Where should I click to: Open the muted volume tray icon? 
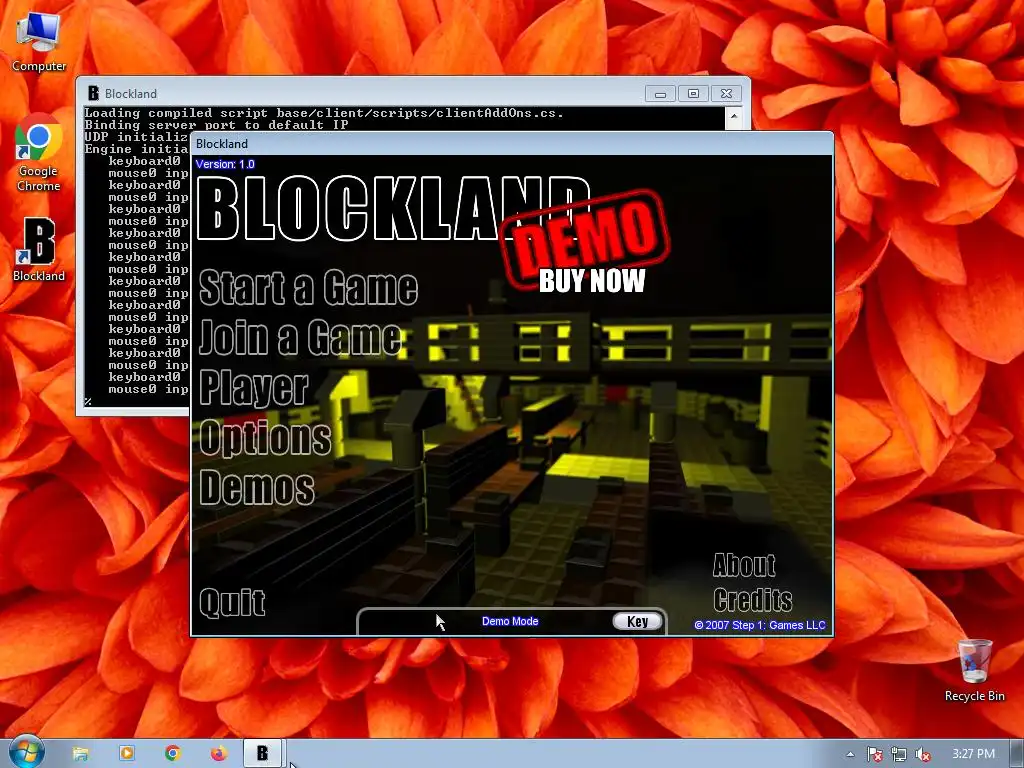pos(923,754)
